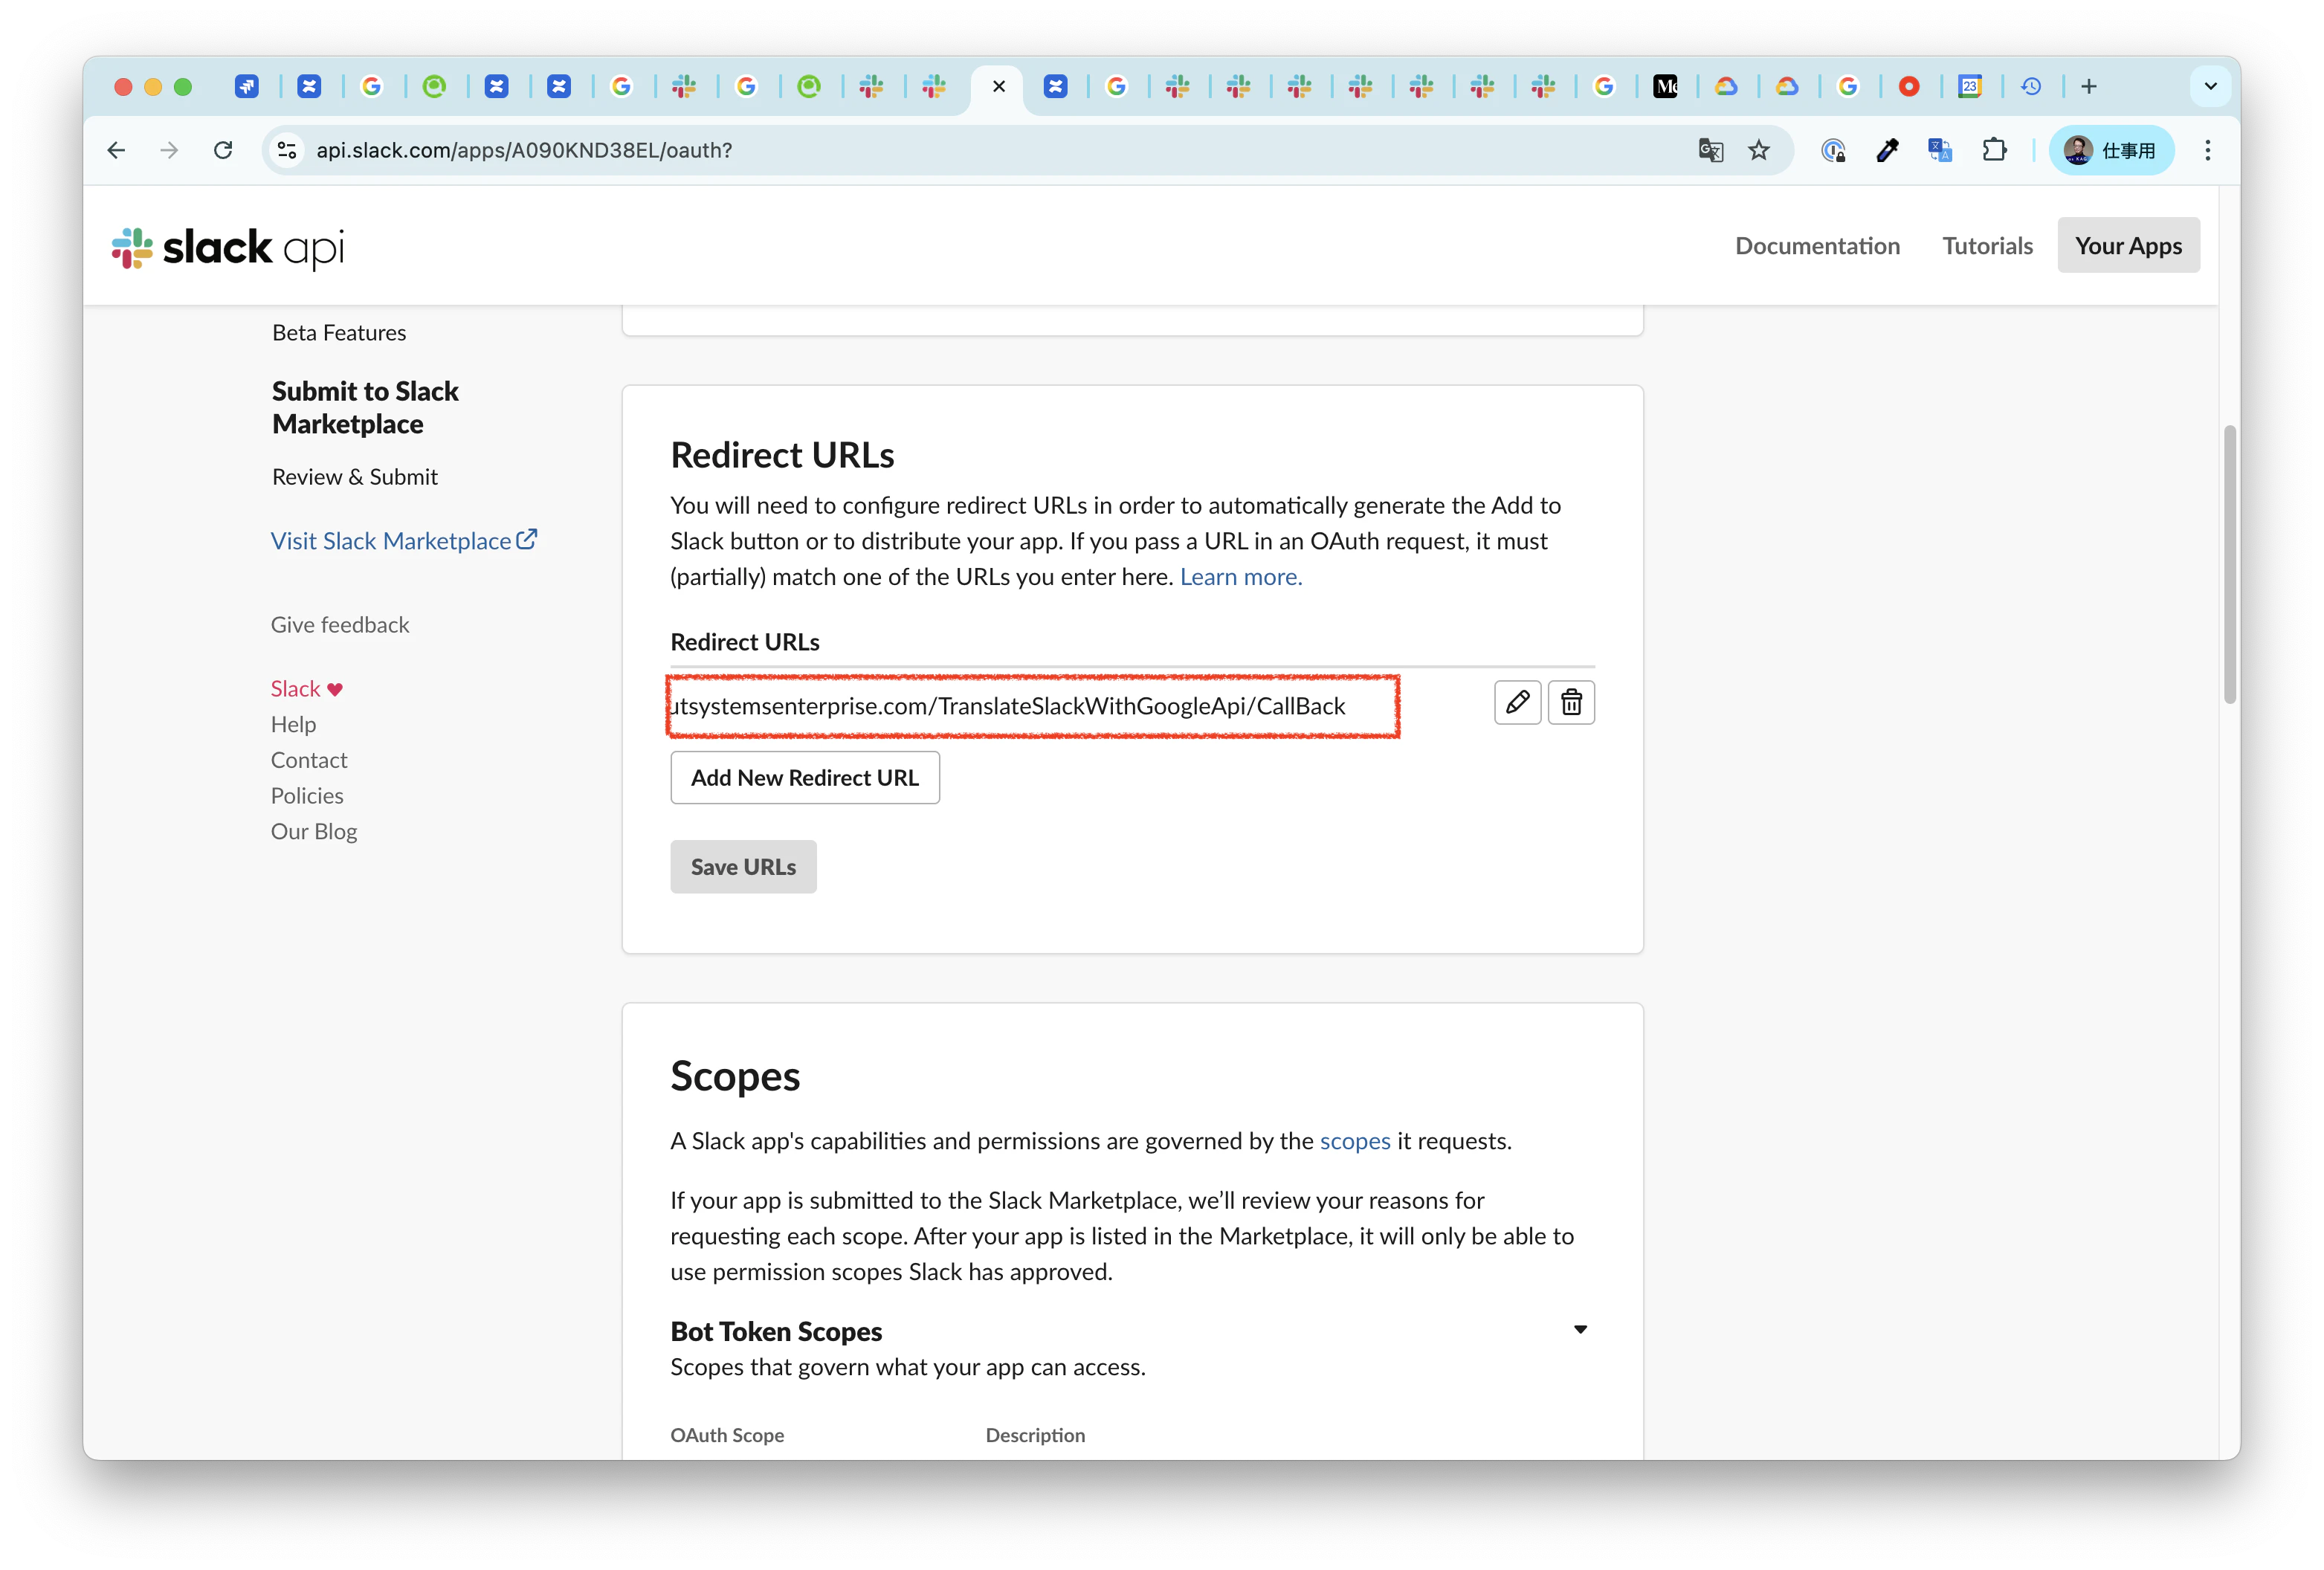Open the Visit Slack Marketplace link
This screenshot has width=2324, height=1570.
point(403,540)
